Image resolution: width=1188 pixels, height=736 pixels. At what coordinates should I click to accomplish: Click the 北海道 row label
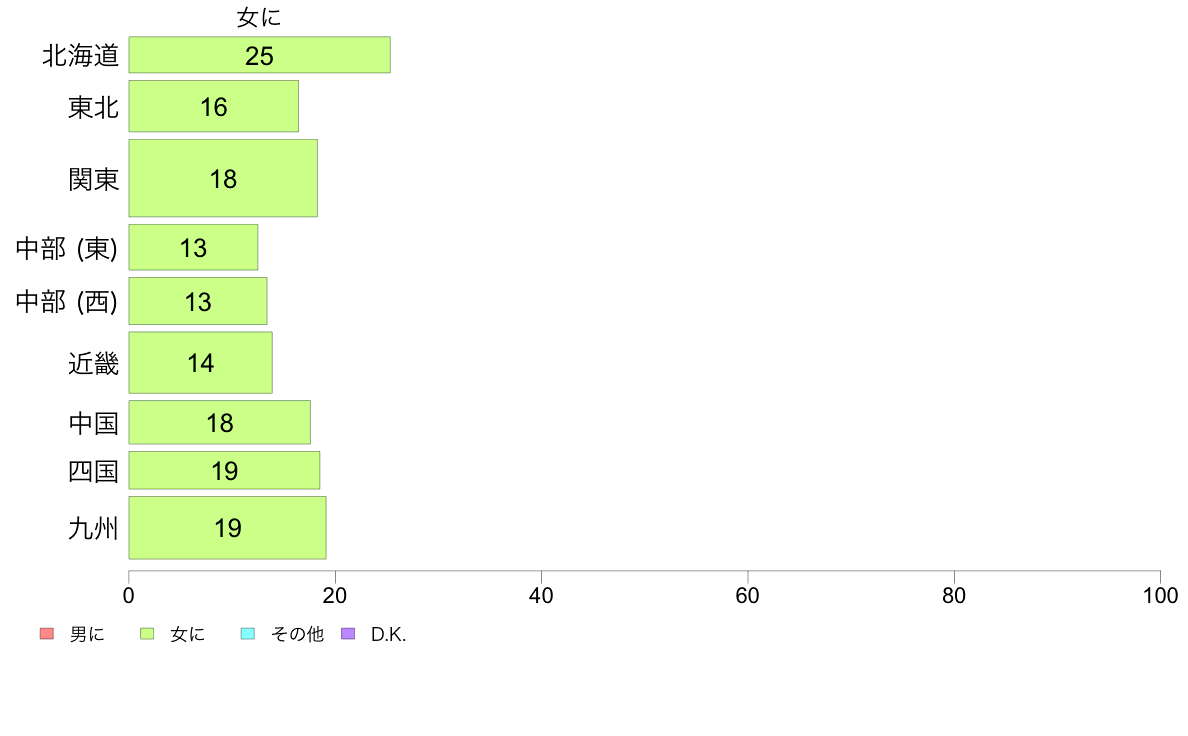coord(80,55)
